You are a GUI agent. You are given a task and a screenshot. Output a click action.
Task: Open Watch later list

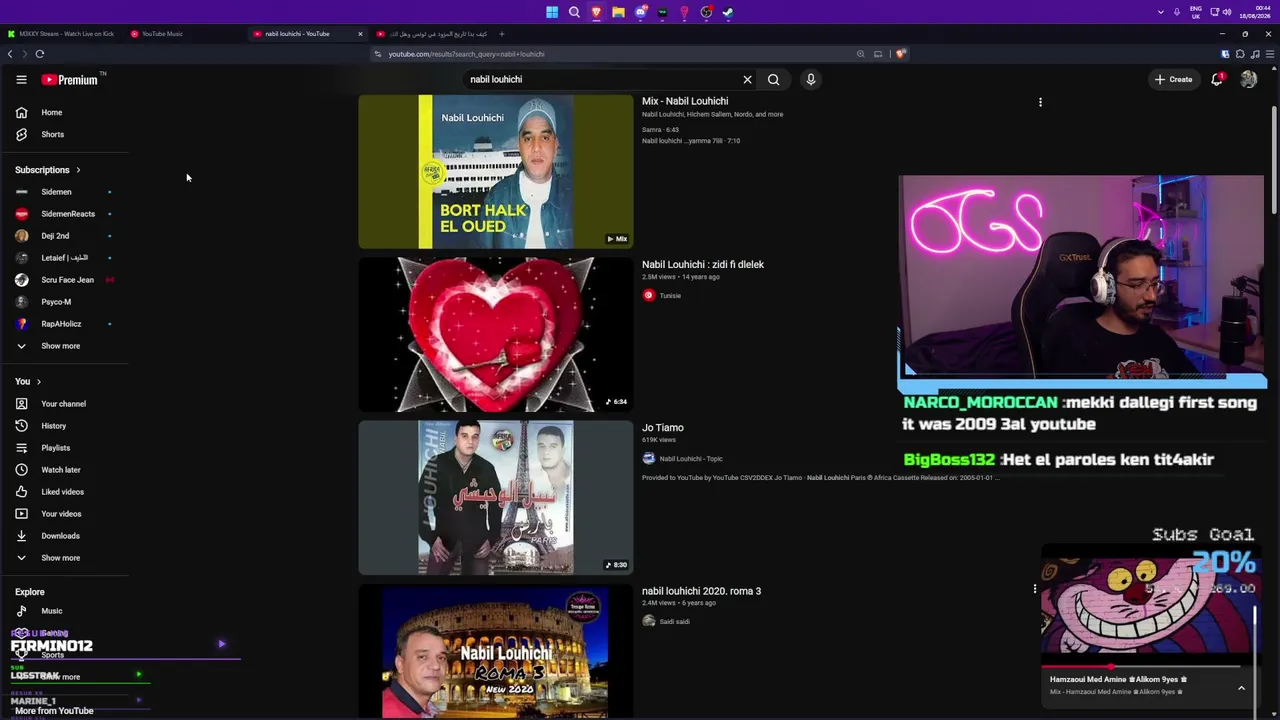pyautogui.click(x=48, y=470)
